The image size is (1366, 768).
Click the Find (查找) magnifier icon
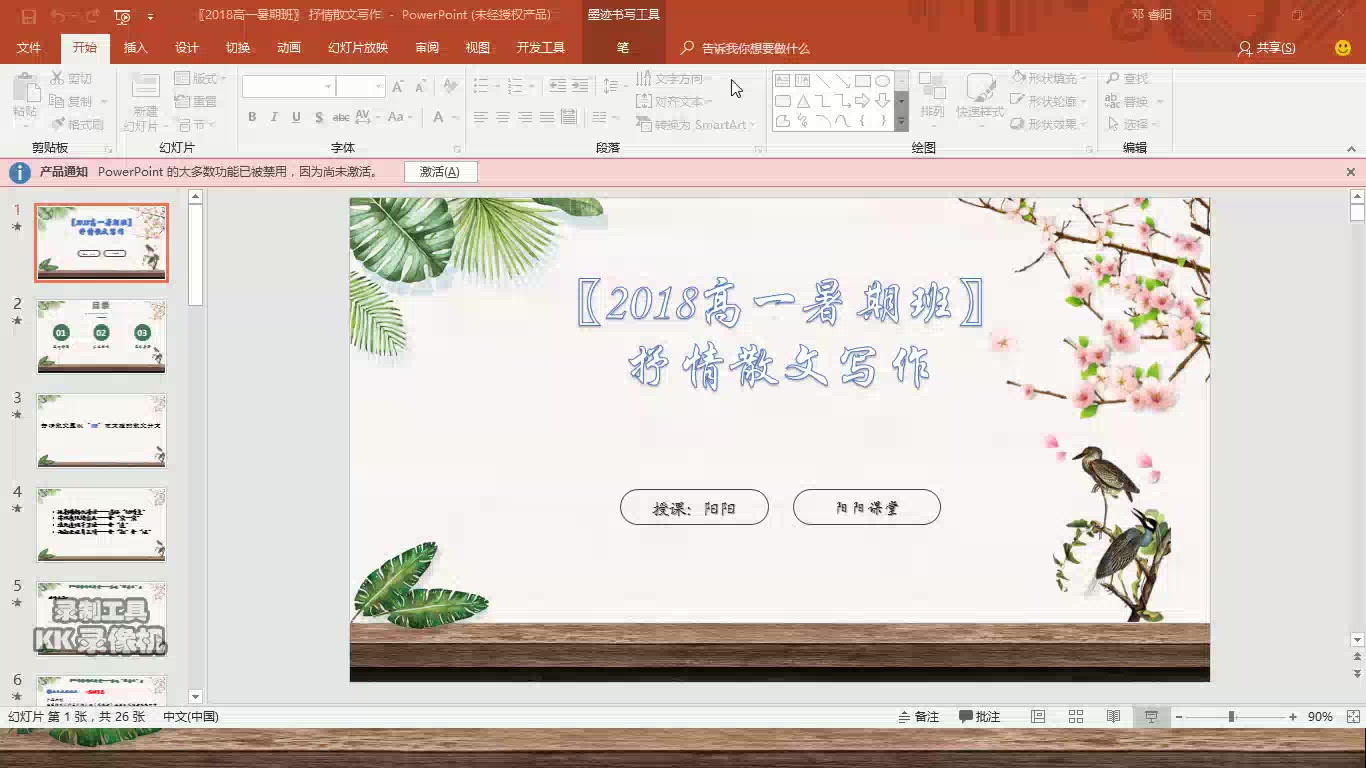point(1113,78)
